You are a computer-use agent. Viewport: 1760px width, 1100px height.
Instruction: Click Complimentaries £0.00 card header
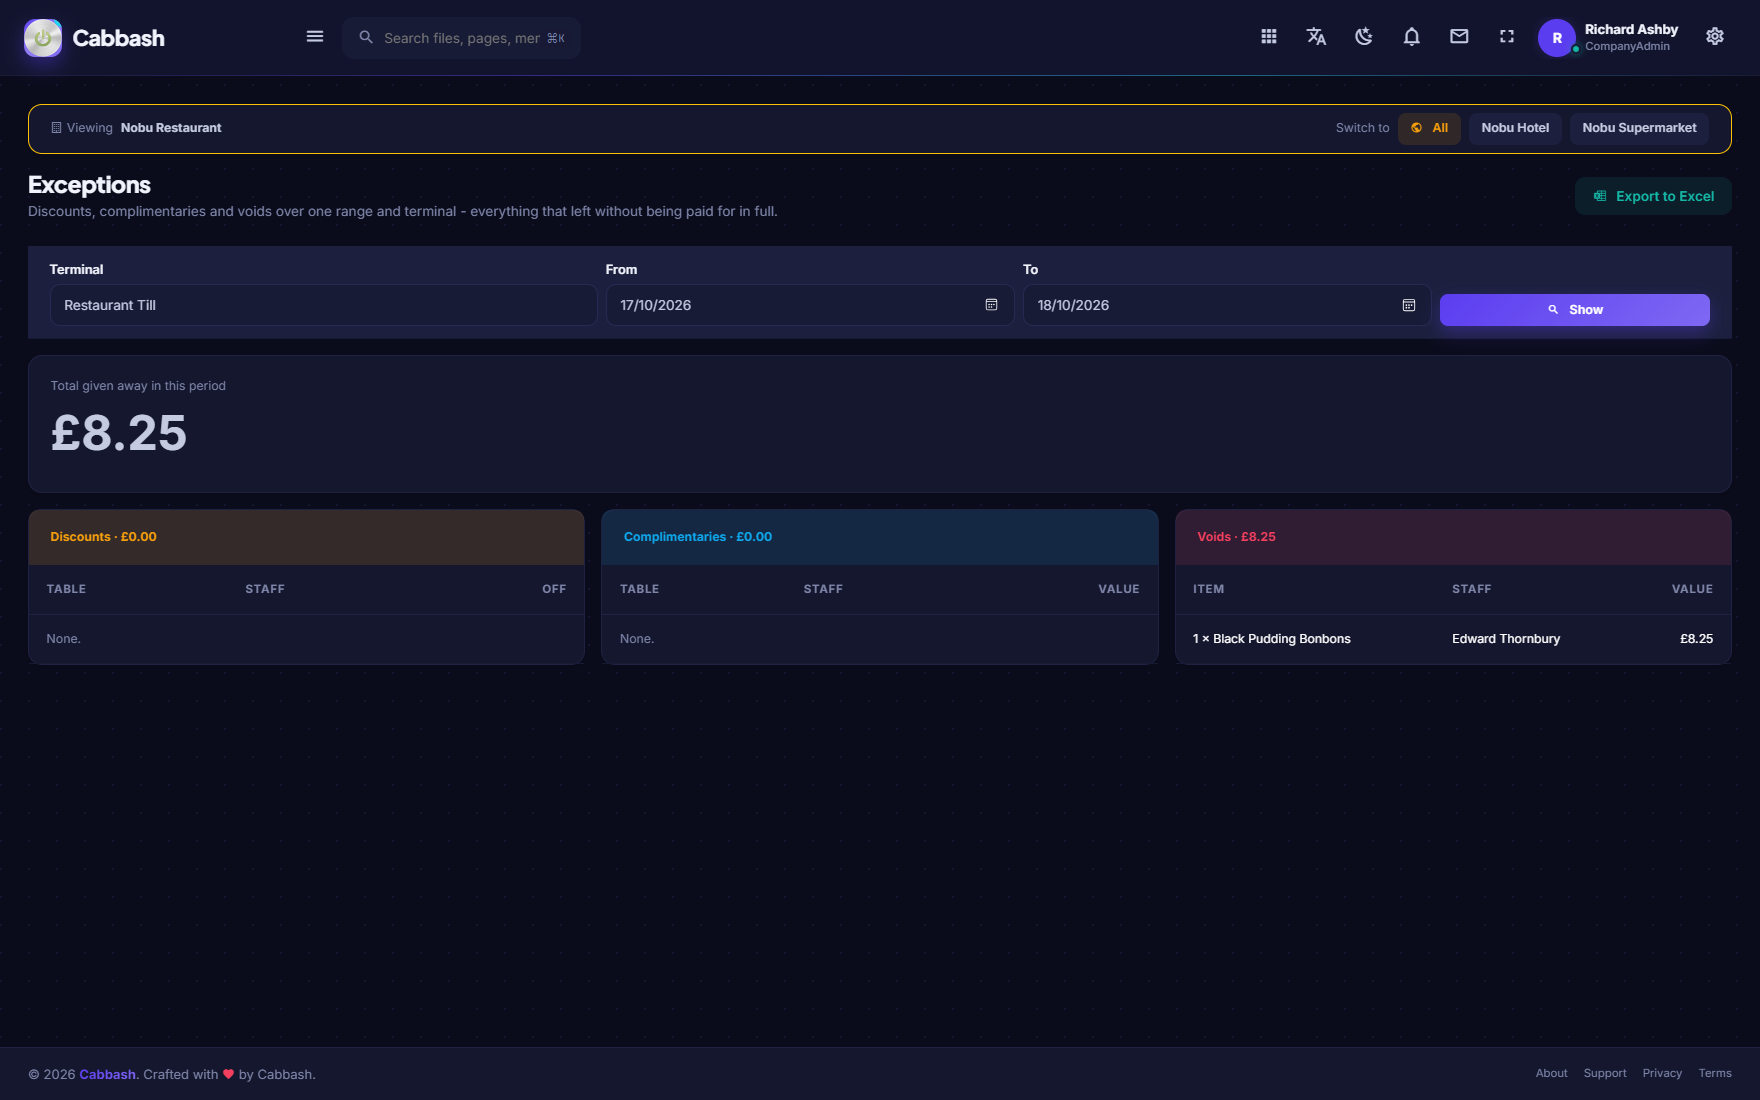880,537
